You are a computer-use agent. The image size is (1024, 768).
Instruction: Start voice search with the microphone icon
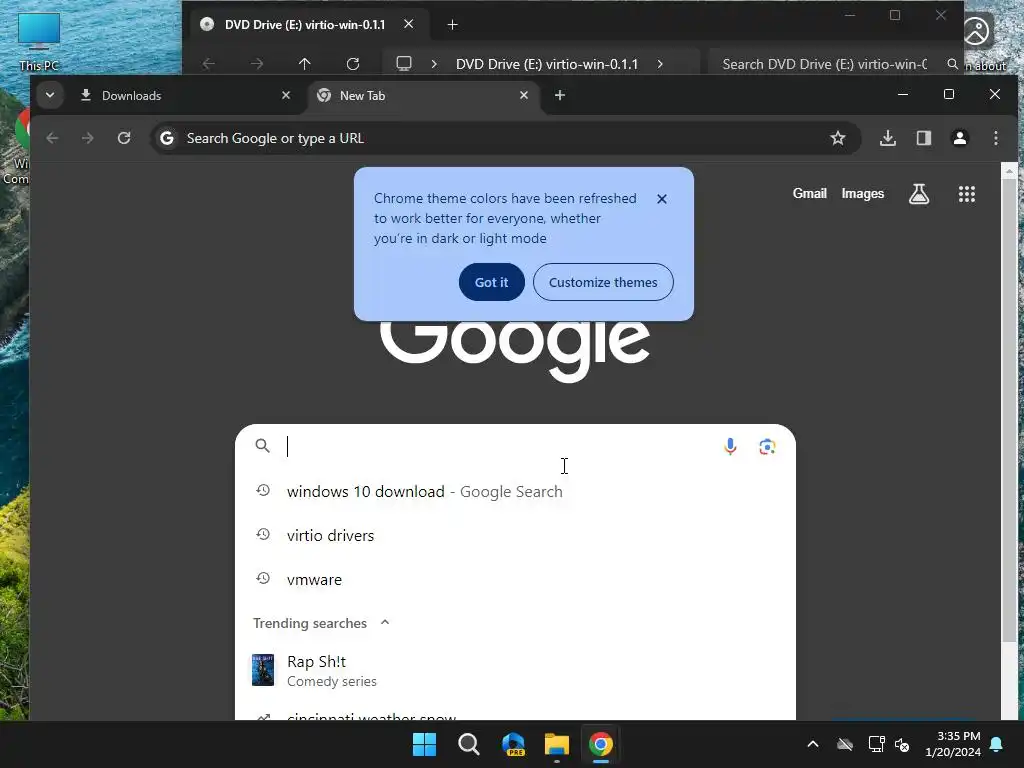[730, 446]
